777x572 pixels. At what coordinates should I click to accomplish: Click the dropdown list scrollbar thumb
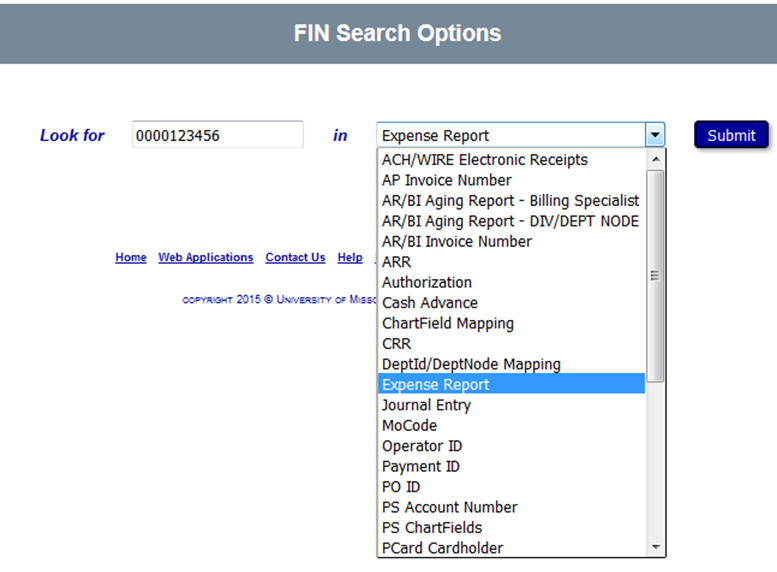coord(655,276)
